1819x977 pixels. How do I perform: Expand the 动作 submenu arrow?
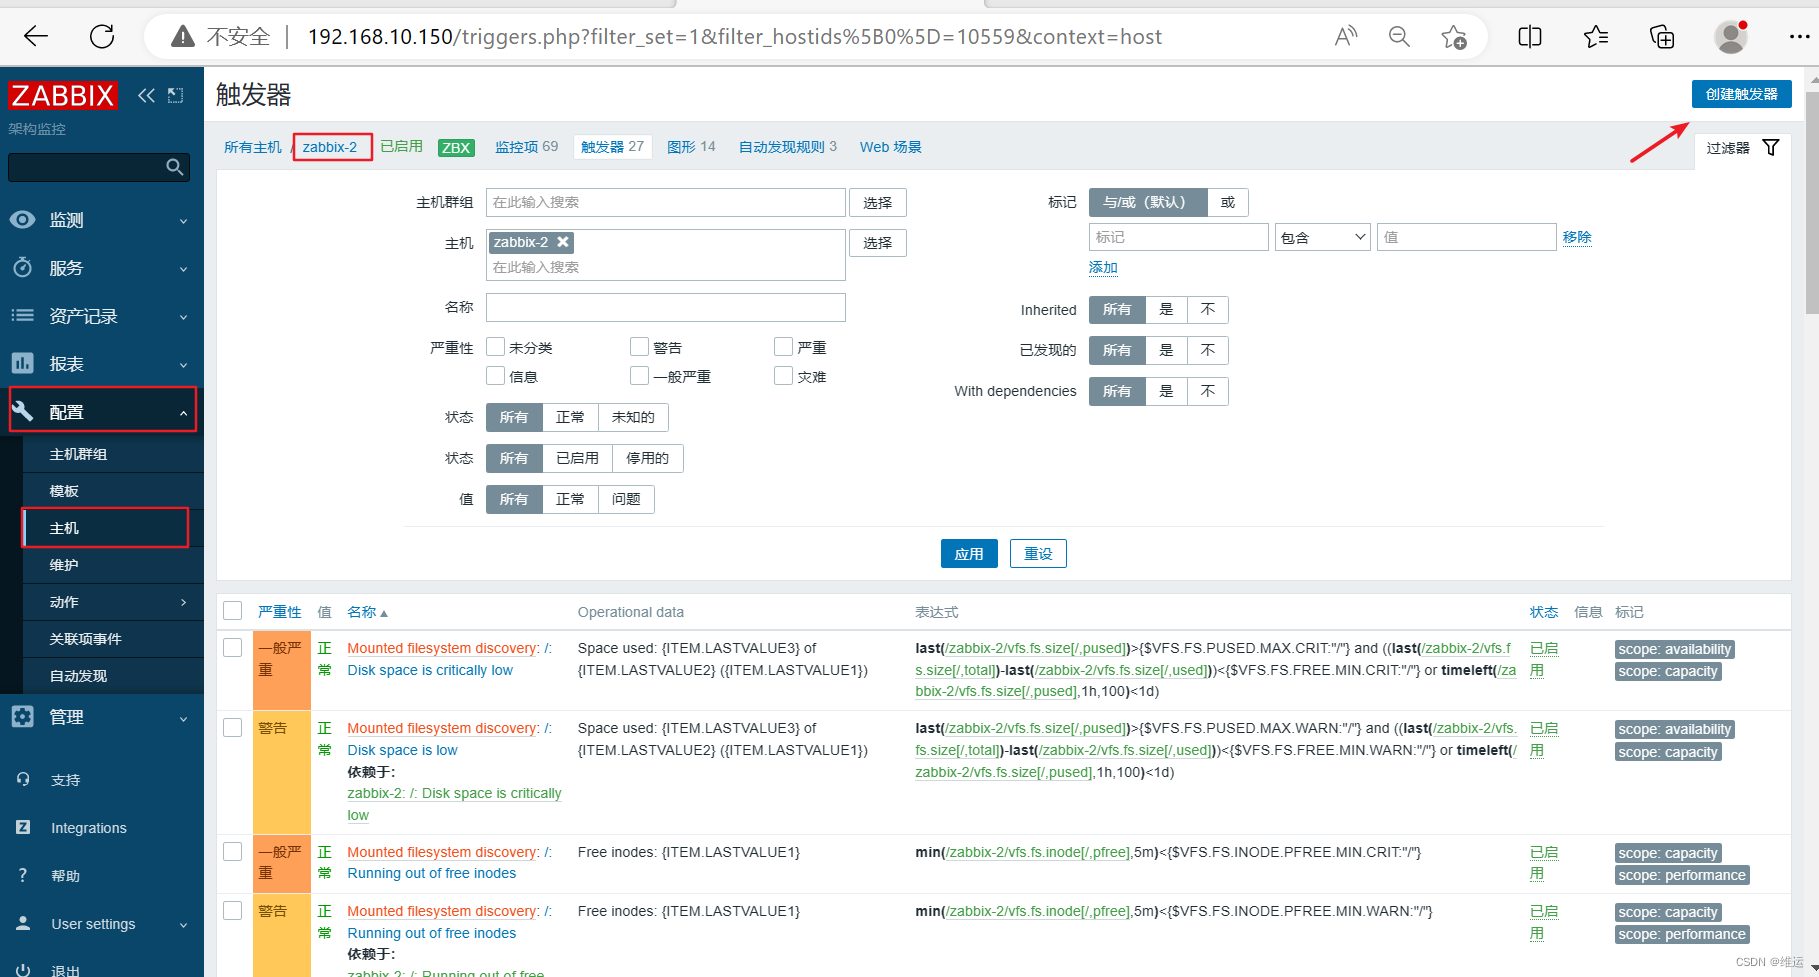click(183, 602)
